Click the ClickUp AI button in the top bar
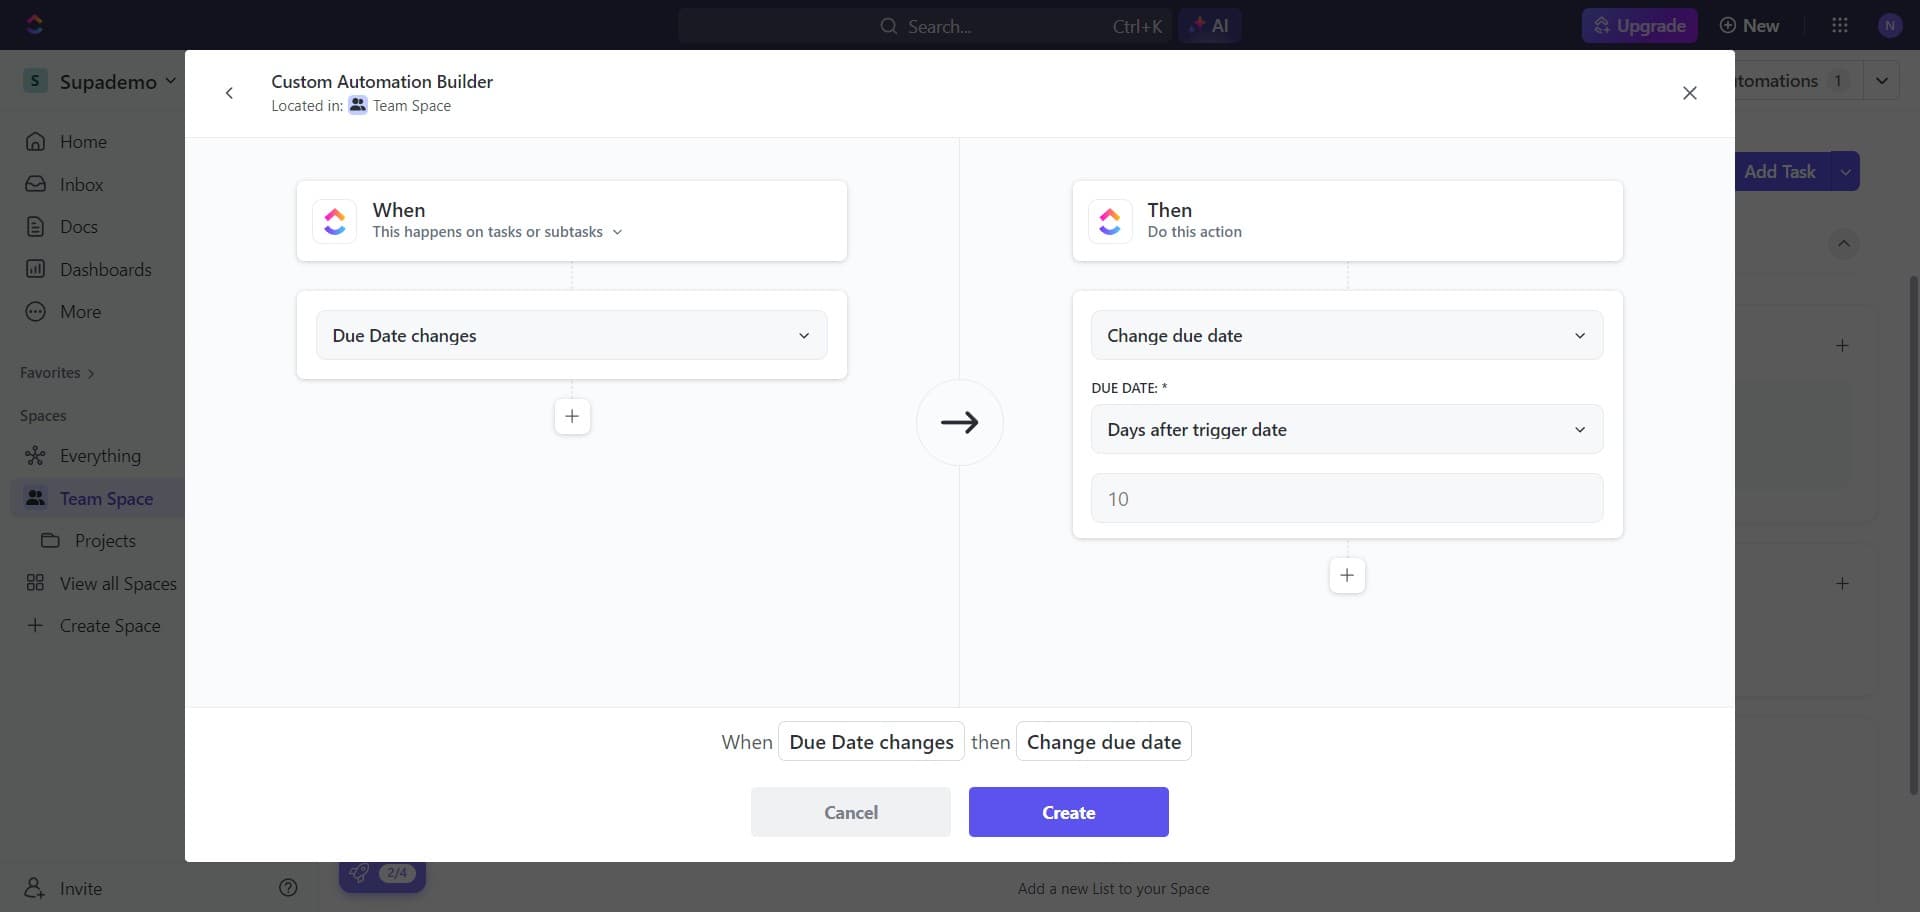 [x=1209, y=25]
